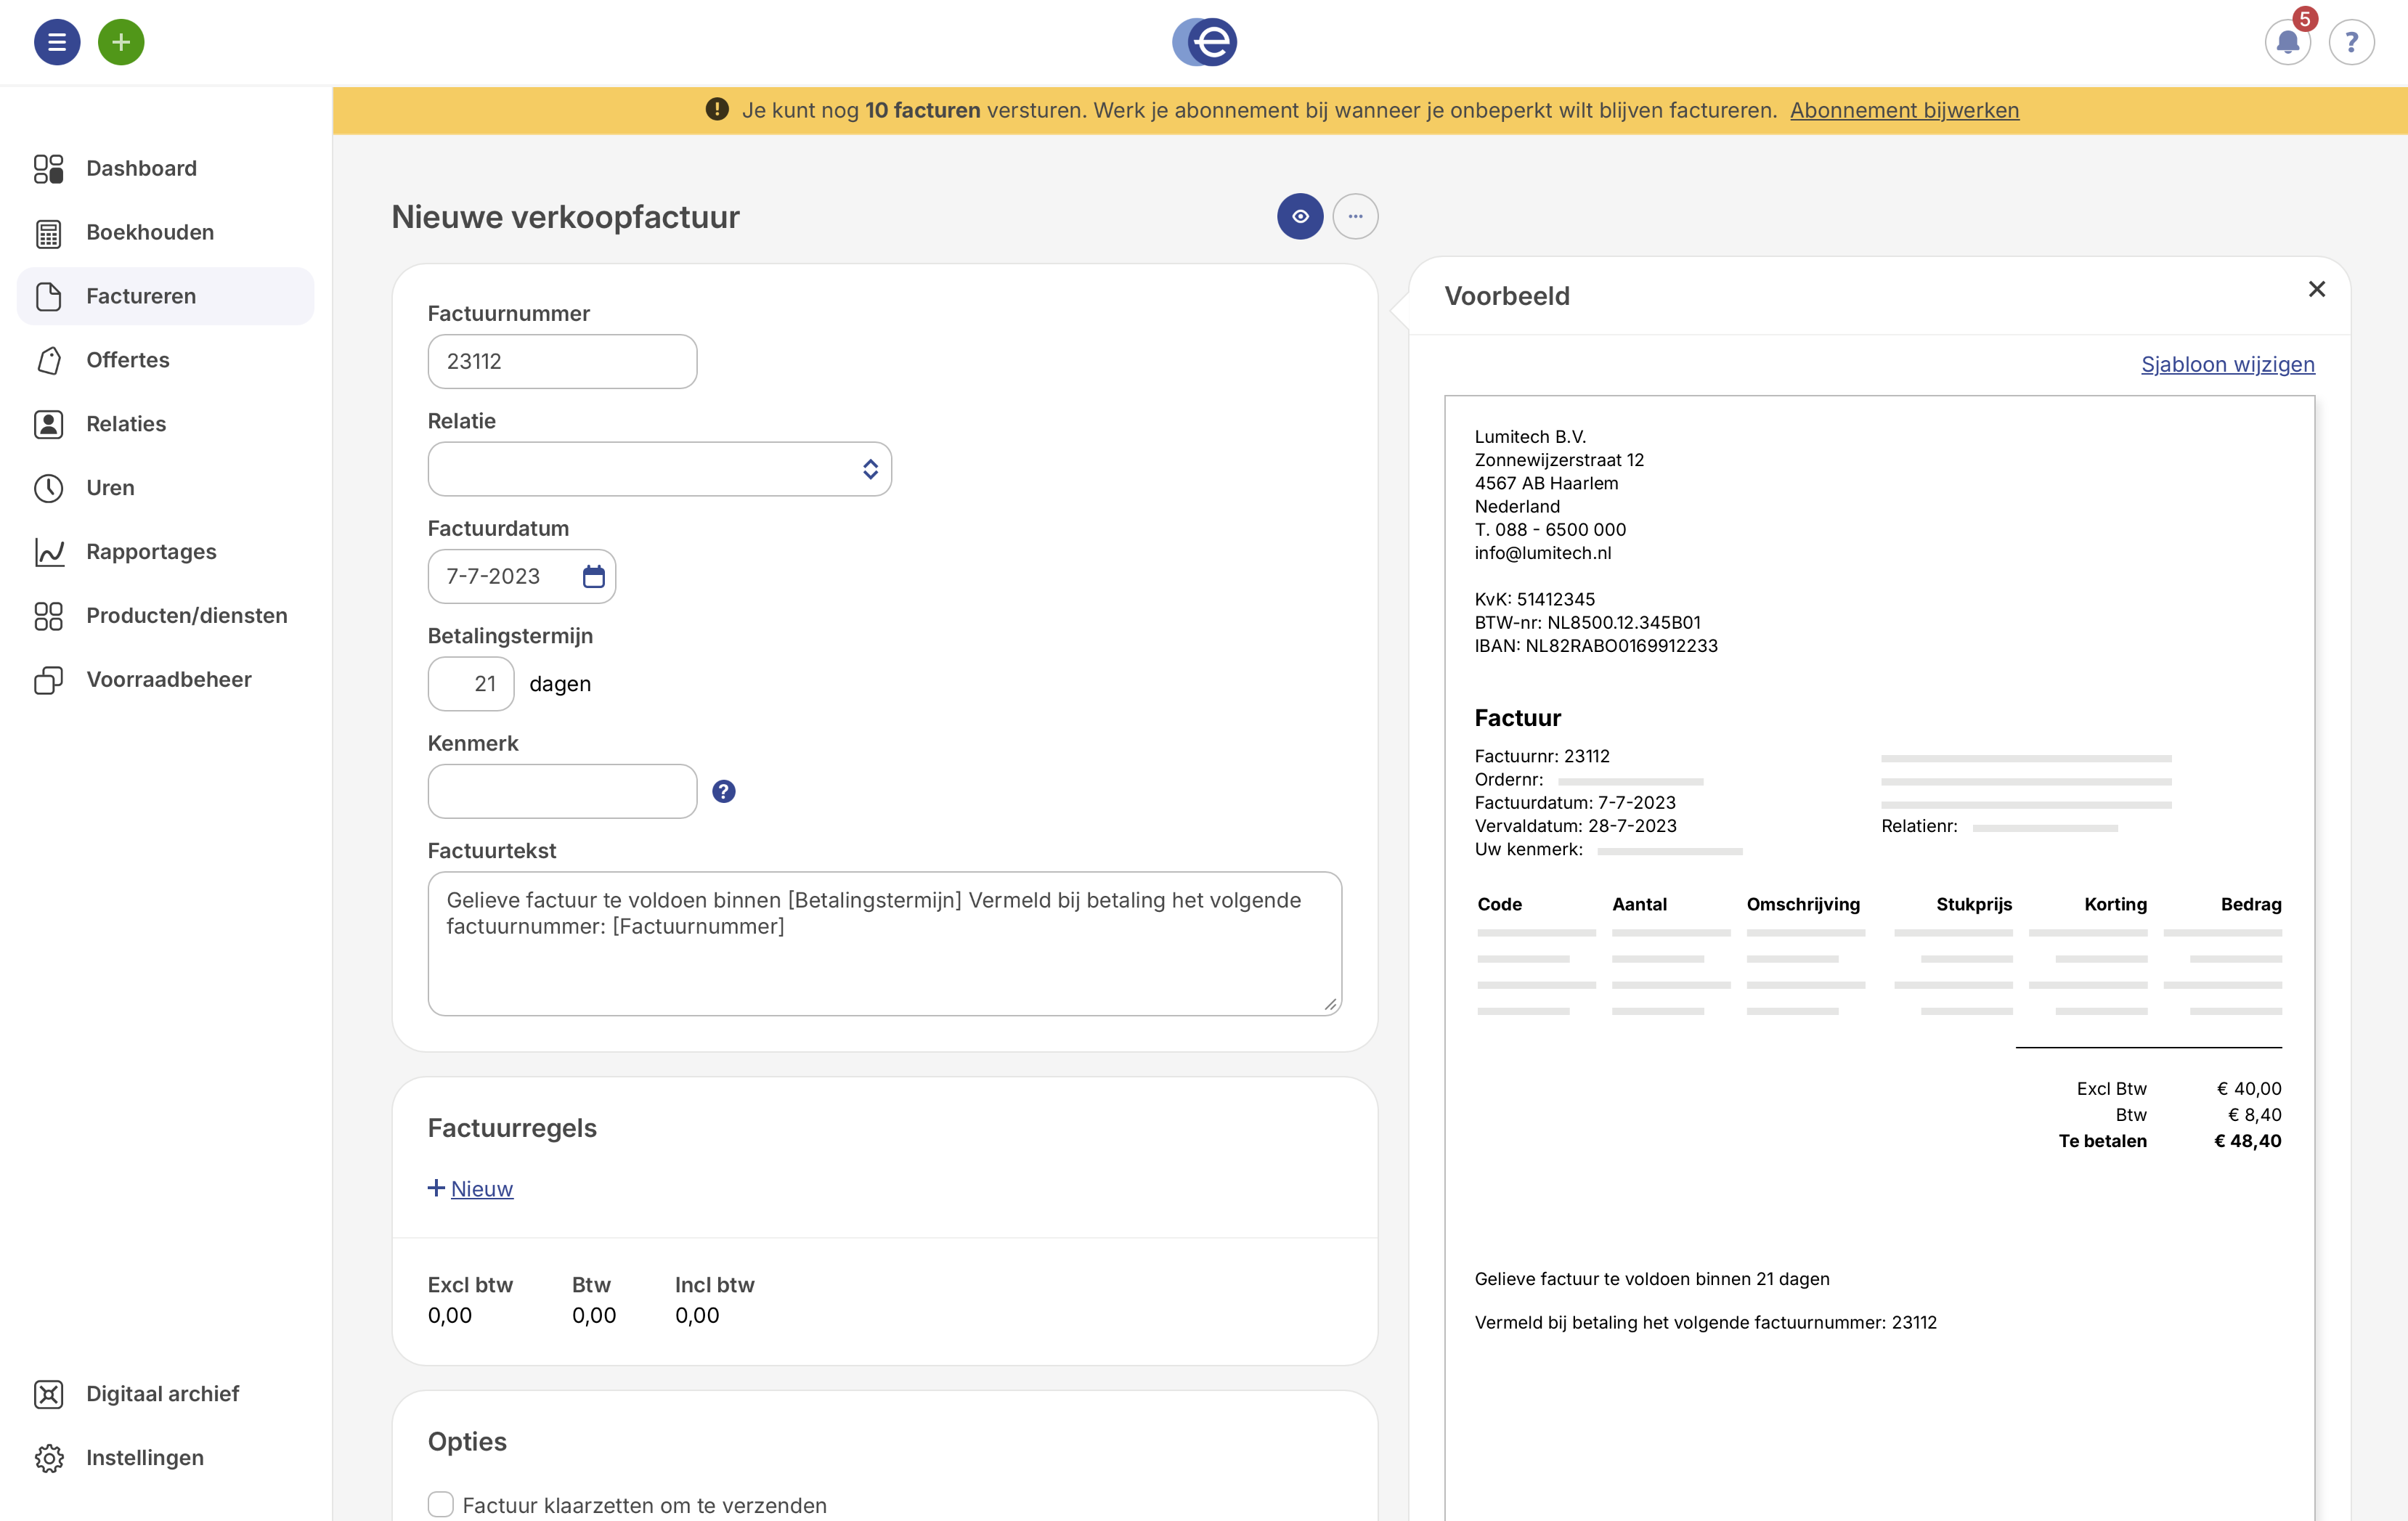Close the Voorbeeld preview panel
The image size is (2408, 1521).
(x=2316, y=289)
